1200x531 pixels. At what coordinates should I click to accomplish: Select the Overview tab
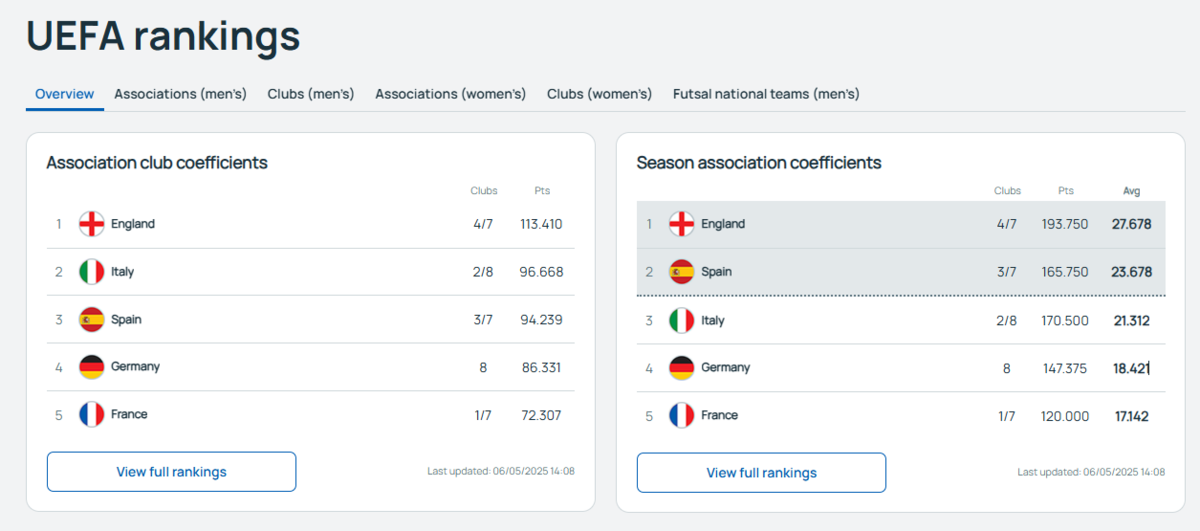[65, 94]
